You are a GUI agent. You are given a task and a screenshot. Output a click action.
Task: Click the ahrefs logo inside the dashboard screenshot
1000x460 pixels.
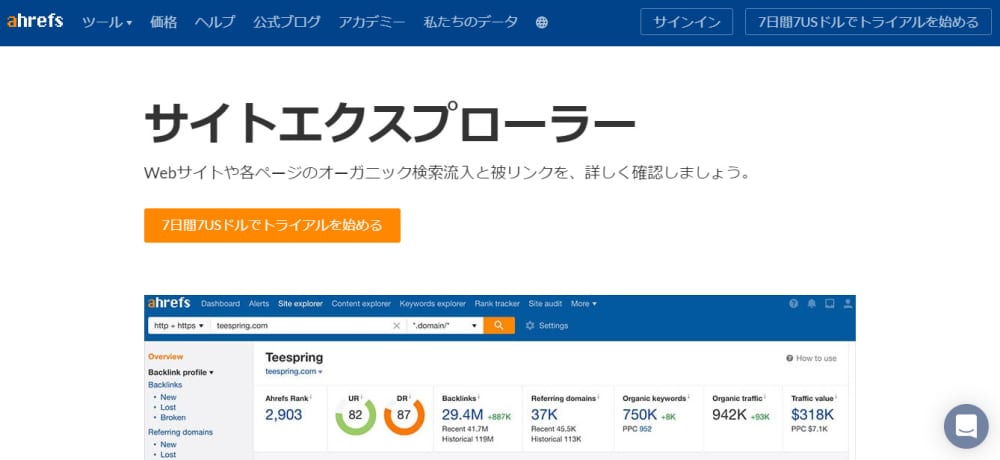pyautogui.click(x=169, y=303)
